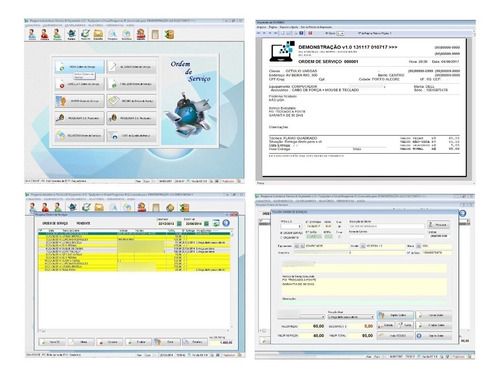Screen dimensions: 500x379
Task: Click green refresh icon next to the list's date filters
Action: (x=216, y=223)
